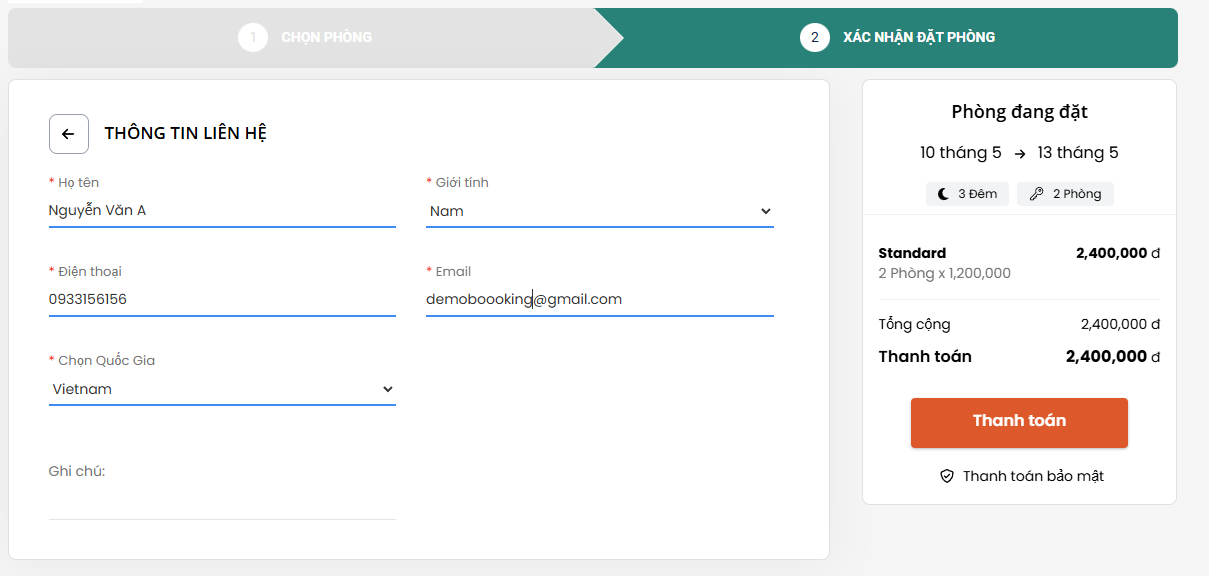
Task: Click the key icon beside 2 Phòng
Action: (x=1036, y=194)
